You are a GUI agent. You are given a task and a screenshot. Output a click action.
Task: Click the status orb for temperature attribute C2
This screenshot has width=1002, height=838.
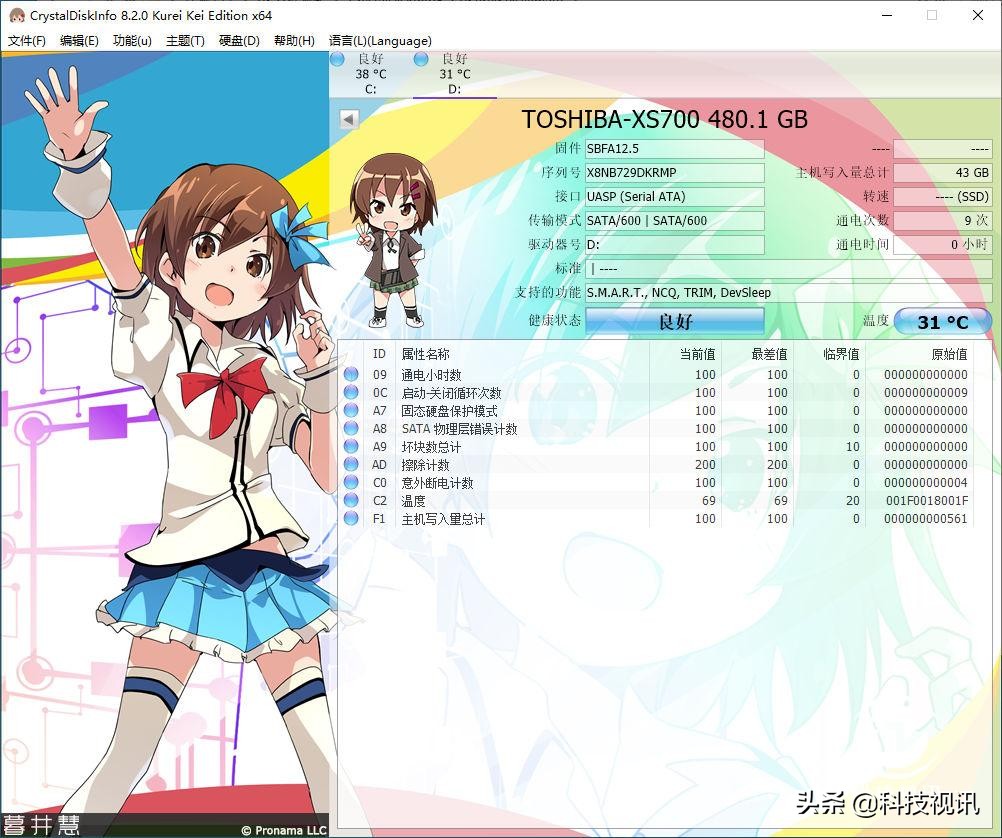[x=351, y=501]
